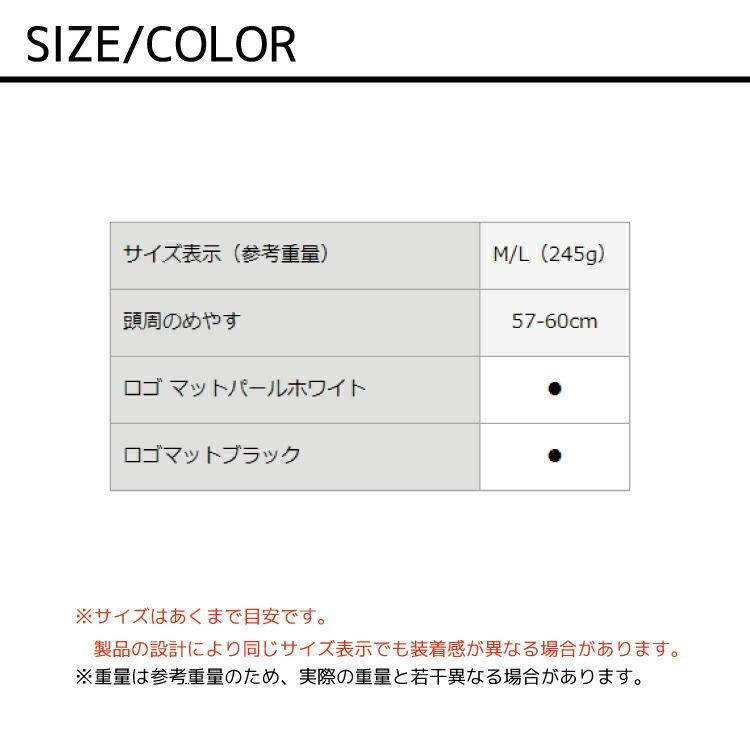Click the availability dot for matte black
This screenshot has height=750, width=750.
click(555, 455)
